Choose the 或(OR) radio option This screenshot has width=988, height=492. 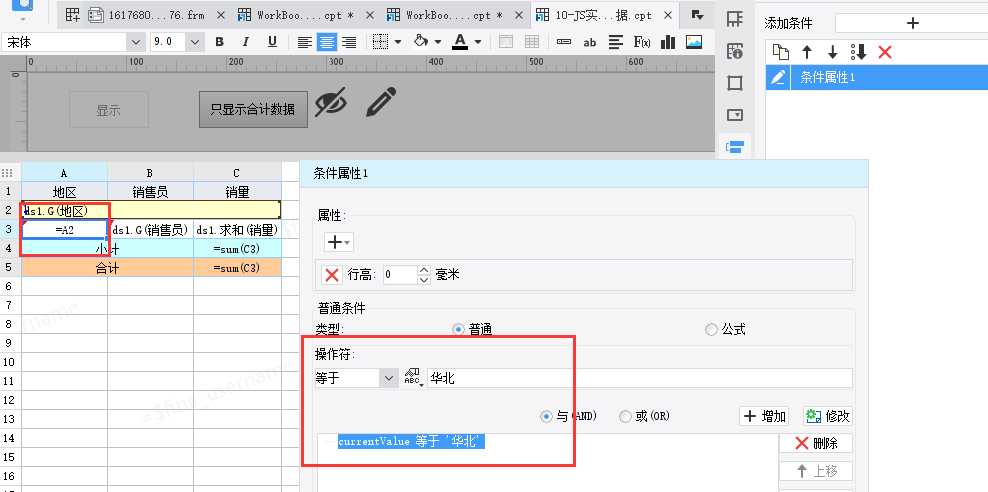[x=645, y=416]
